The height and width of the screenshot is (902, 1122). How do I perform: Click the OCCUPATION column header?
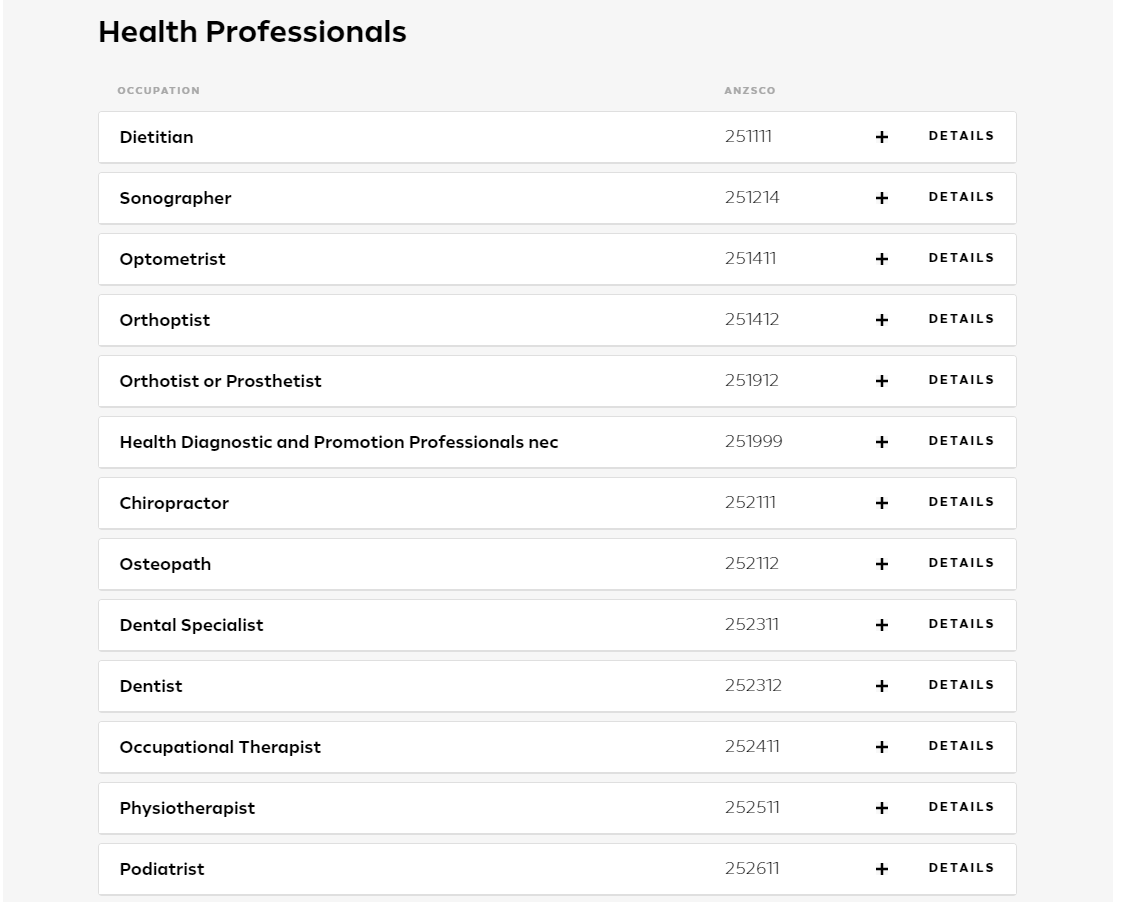(x=159, y=90)
